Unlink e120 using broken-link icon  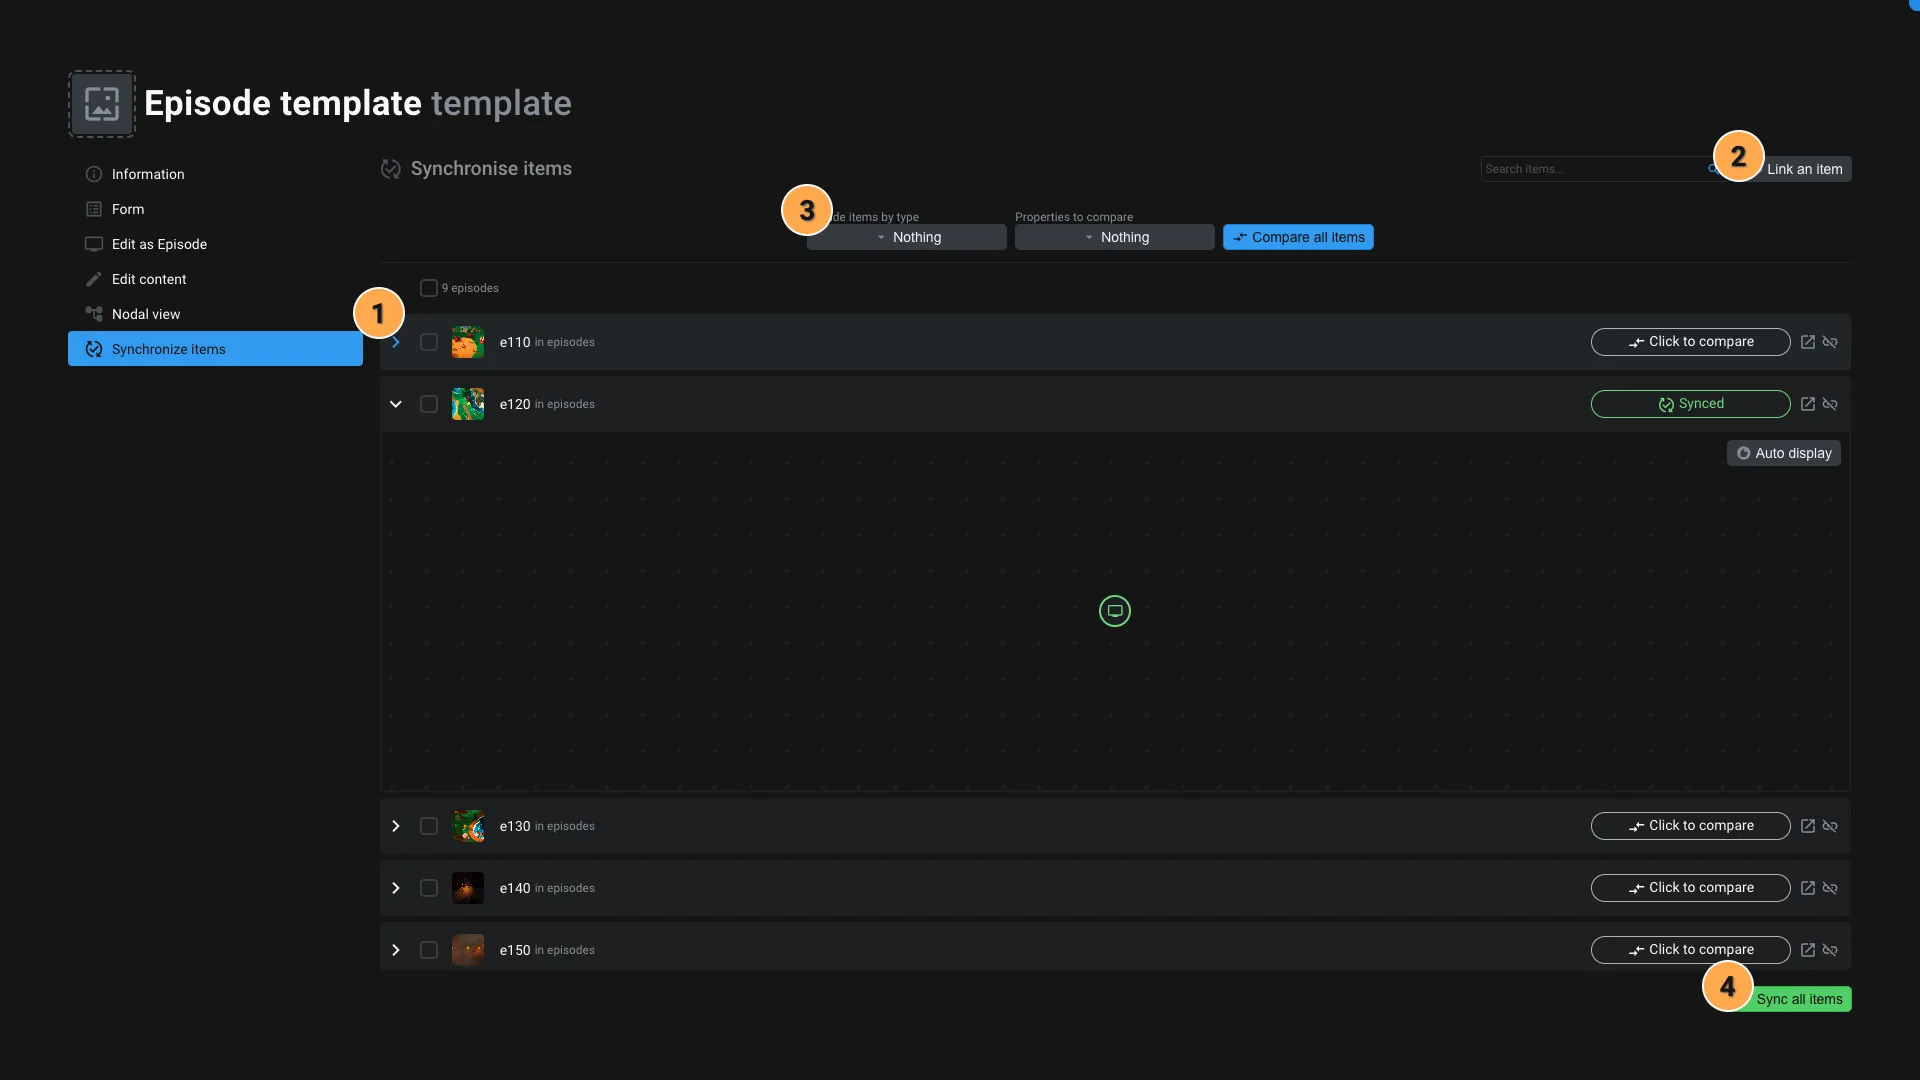(1830, 404)
